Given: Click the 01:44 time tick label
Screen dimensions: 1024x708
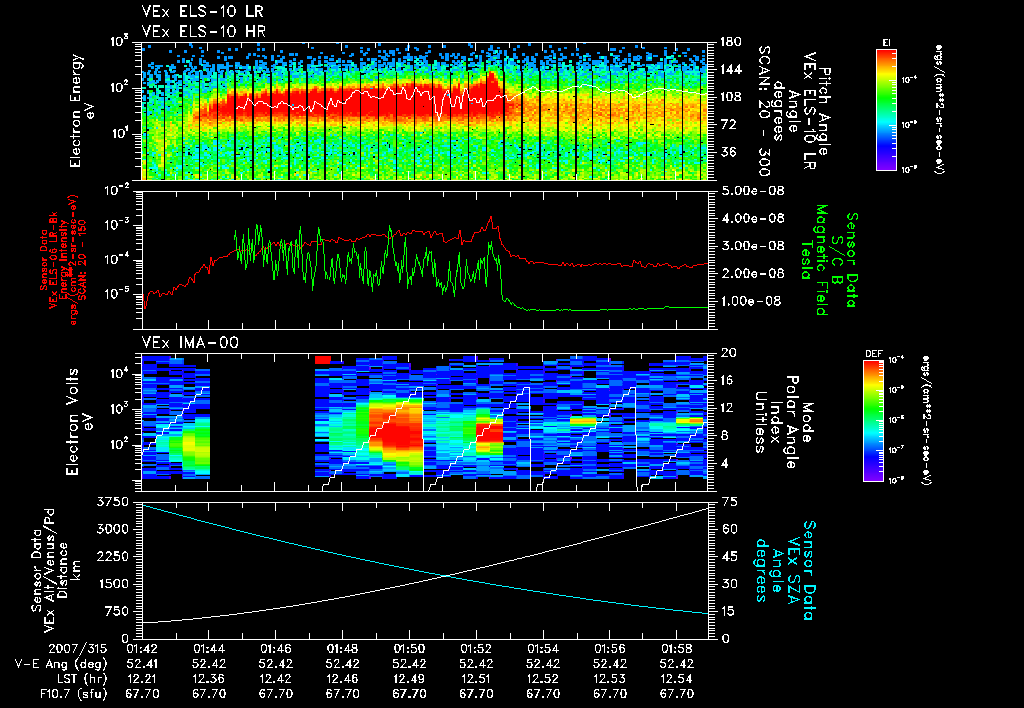Looking at the screenshot, I should (208, 649).
